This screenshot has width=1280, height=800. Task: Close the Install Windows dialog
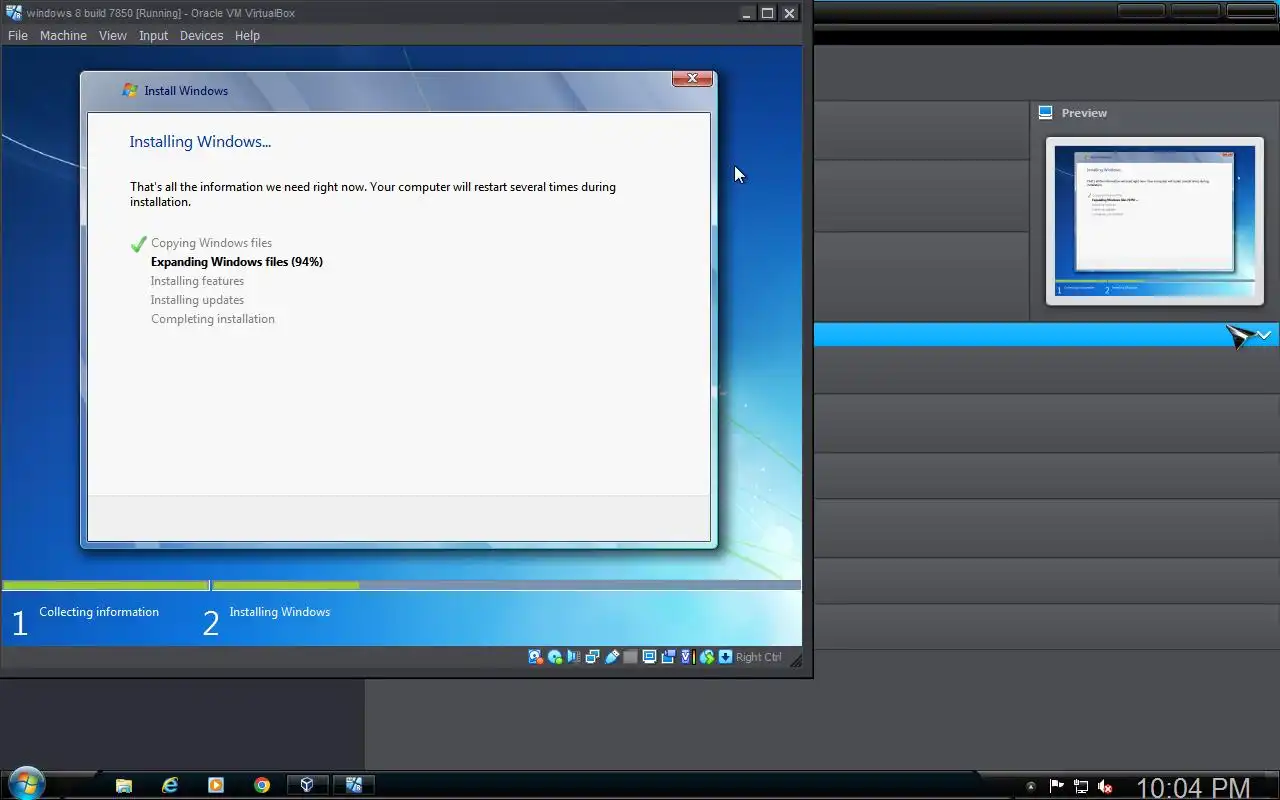click(692, 79)
